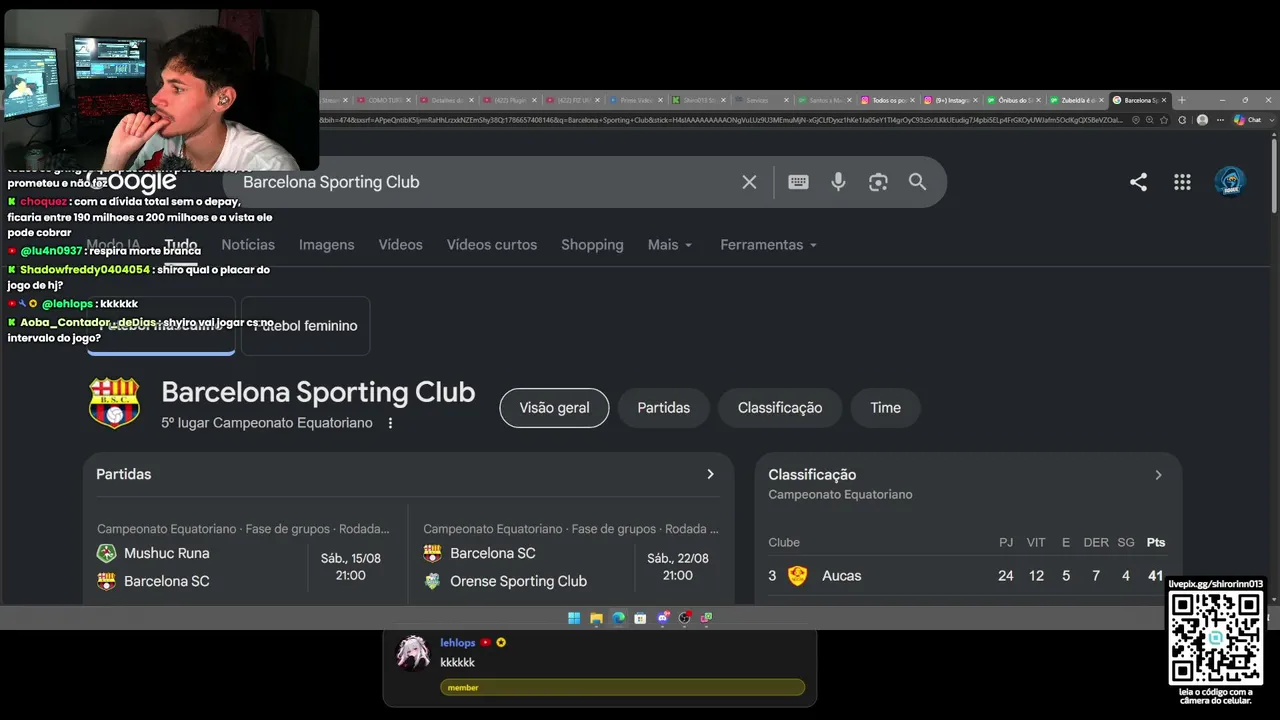This screenshot has height=720, width=1280.
Task: Select the Visão geral chip
Action: coord(554,408)
